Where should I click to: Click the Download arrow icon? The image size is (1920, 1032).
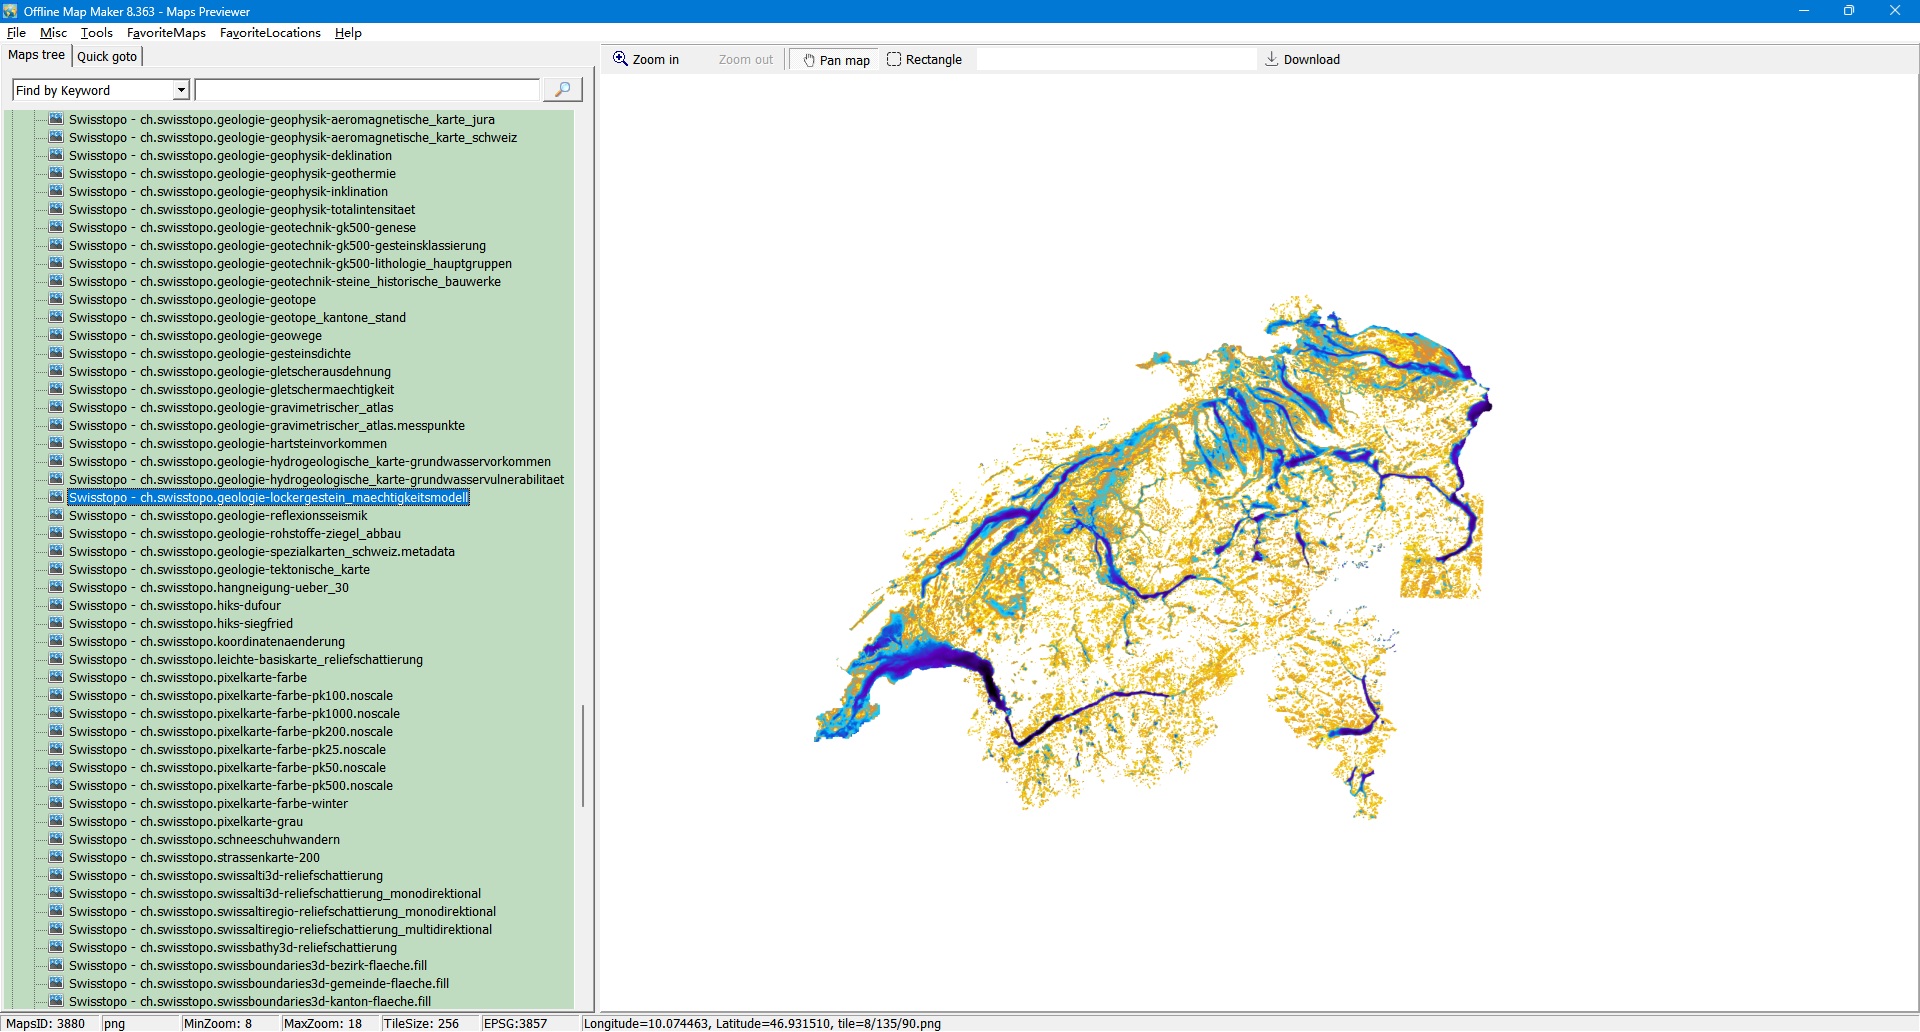(x=1272, y=59)
